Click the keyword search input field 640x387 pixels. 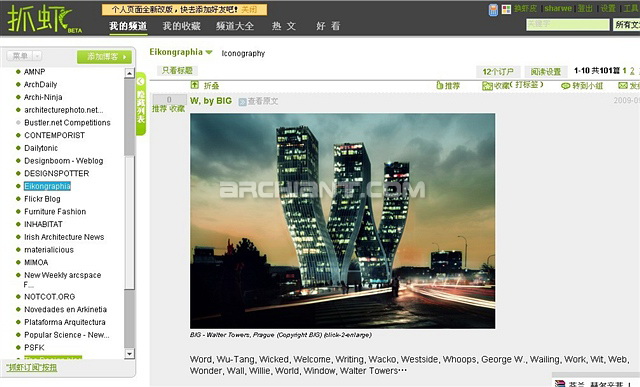[x=568, y=24]
